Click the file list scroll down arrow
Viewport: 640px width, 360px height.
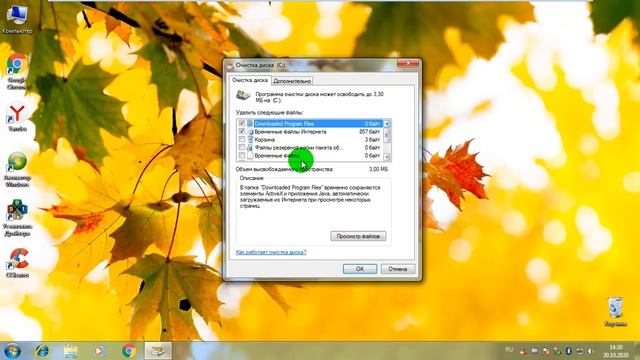click(x=387, y=157)
